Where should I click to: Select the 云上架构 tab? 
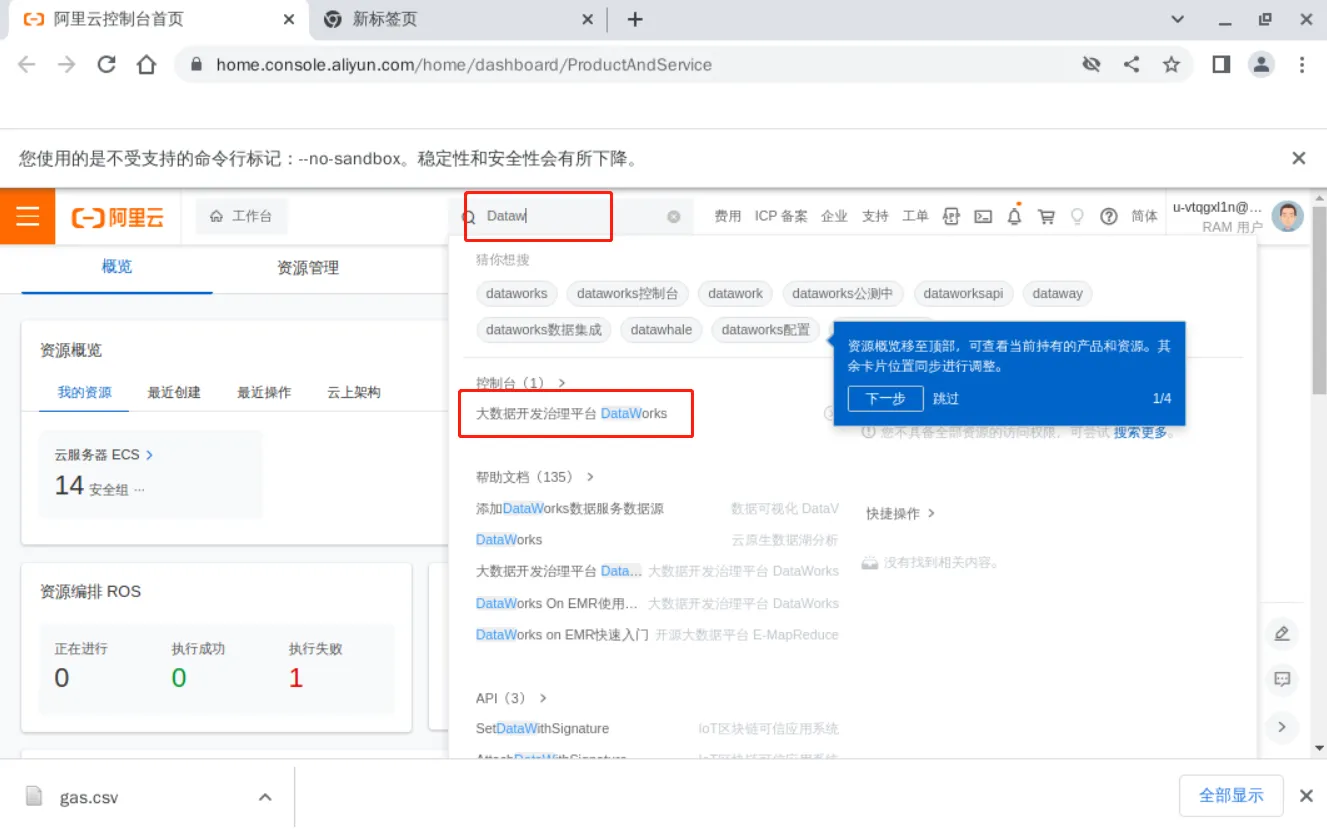[x=354, y=392]
